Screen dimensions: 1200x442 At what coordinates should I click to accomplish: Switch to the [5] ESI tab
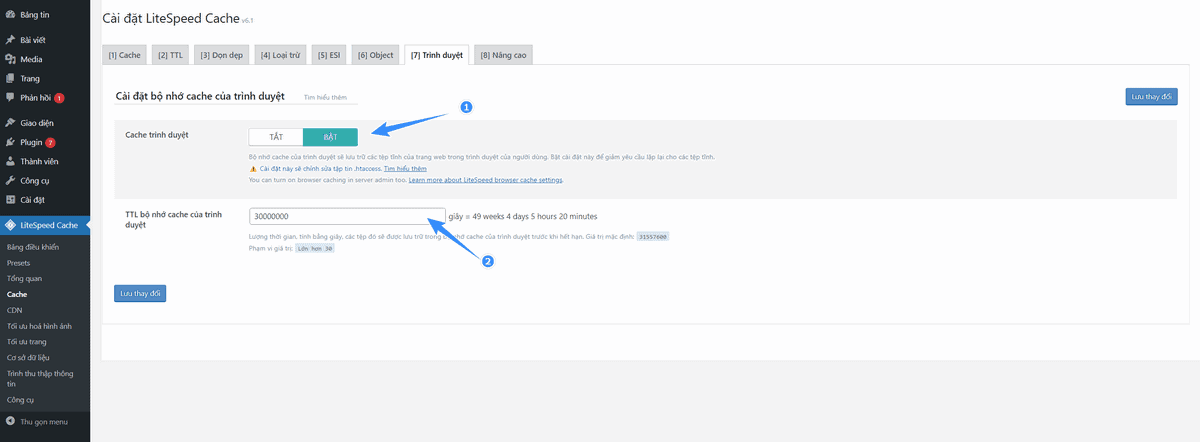(x=329, y=55)
